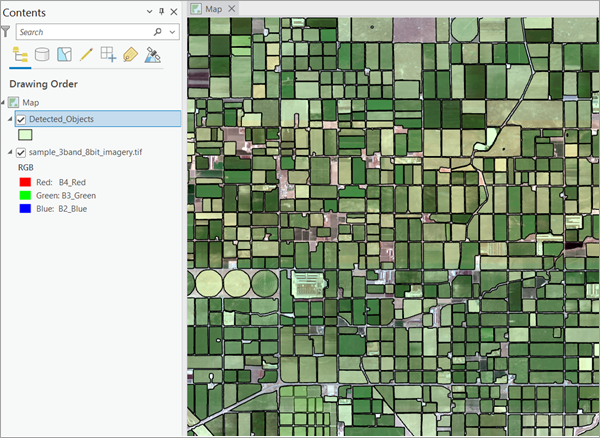Switch to List By Data Source
600x438 pixels.
(42, 55)
